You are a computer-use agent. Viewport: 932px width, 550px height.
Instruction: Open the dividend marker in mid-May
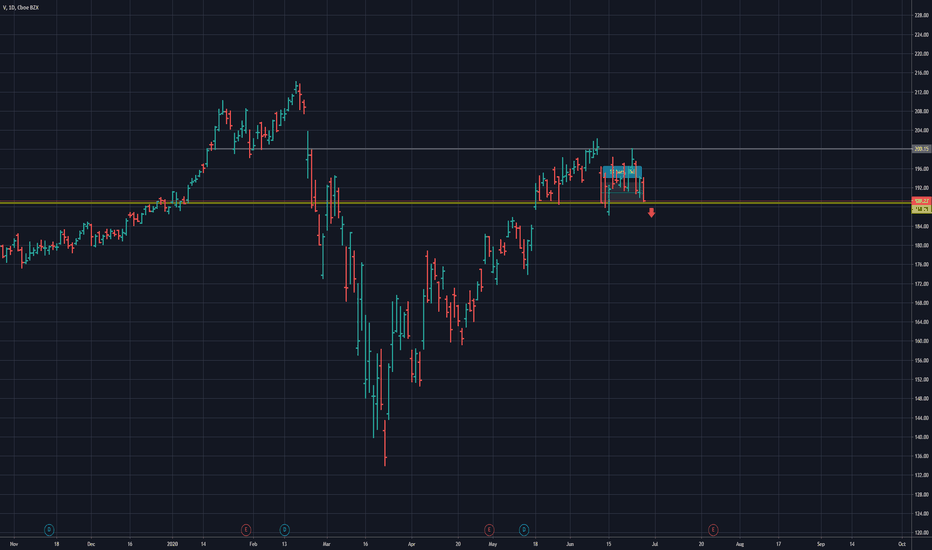[524, 529]
